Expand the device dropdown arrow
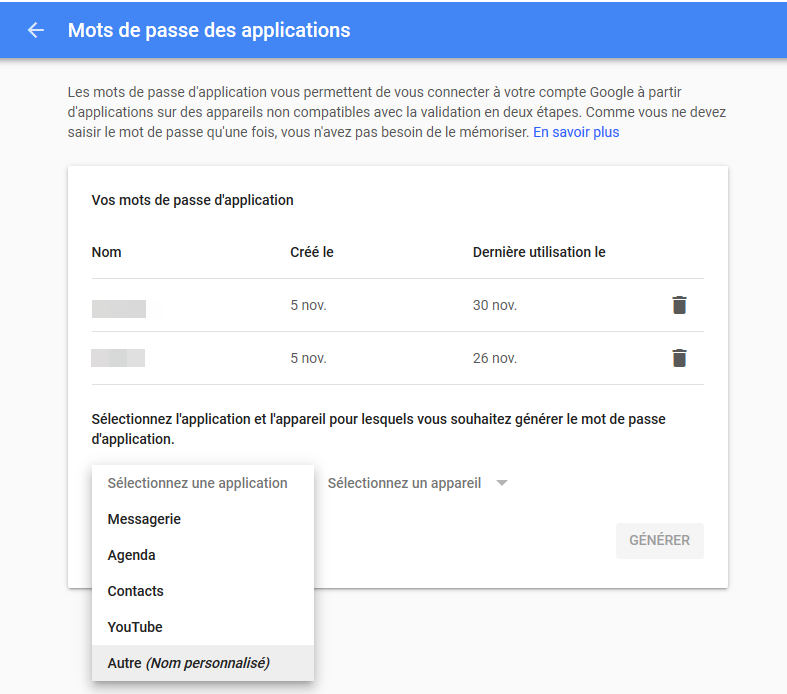This screenshot has width=787, height=694. click(x=502, y=483)
